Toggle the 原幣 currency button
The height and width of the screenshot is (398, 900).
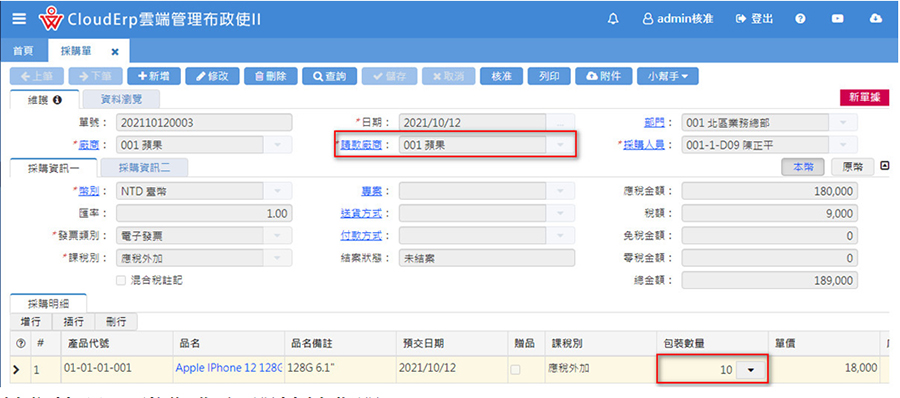click(x=852, y=167)
